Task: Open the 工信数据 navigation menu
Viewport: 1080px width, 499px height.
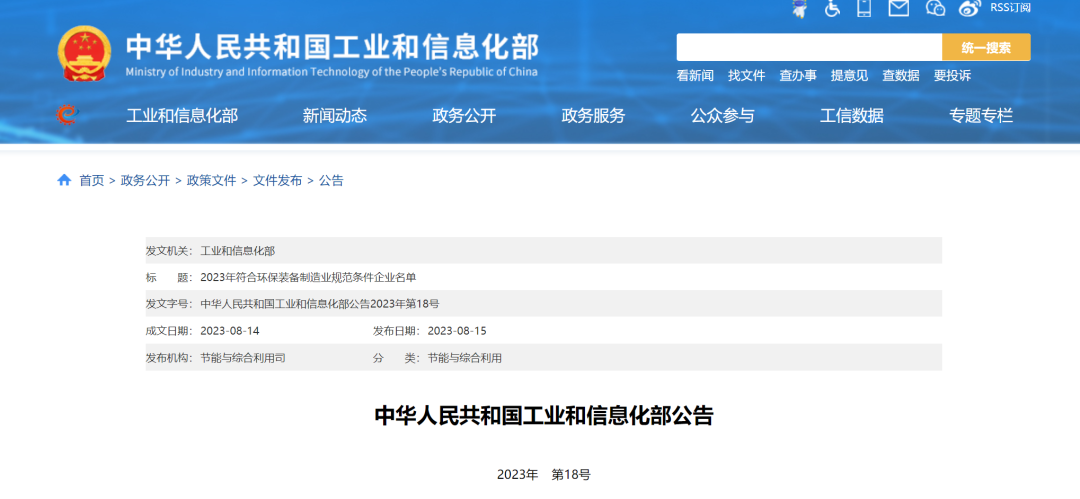Action: tap(852, 116)
